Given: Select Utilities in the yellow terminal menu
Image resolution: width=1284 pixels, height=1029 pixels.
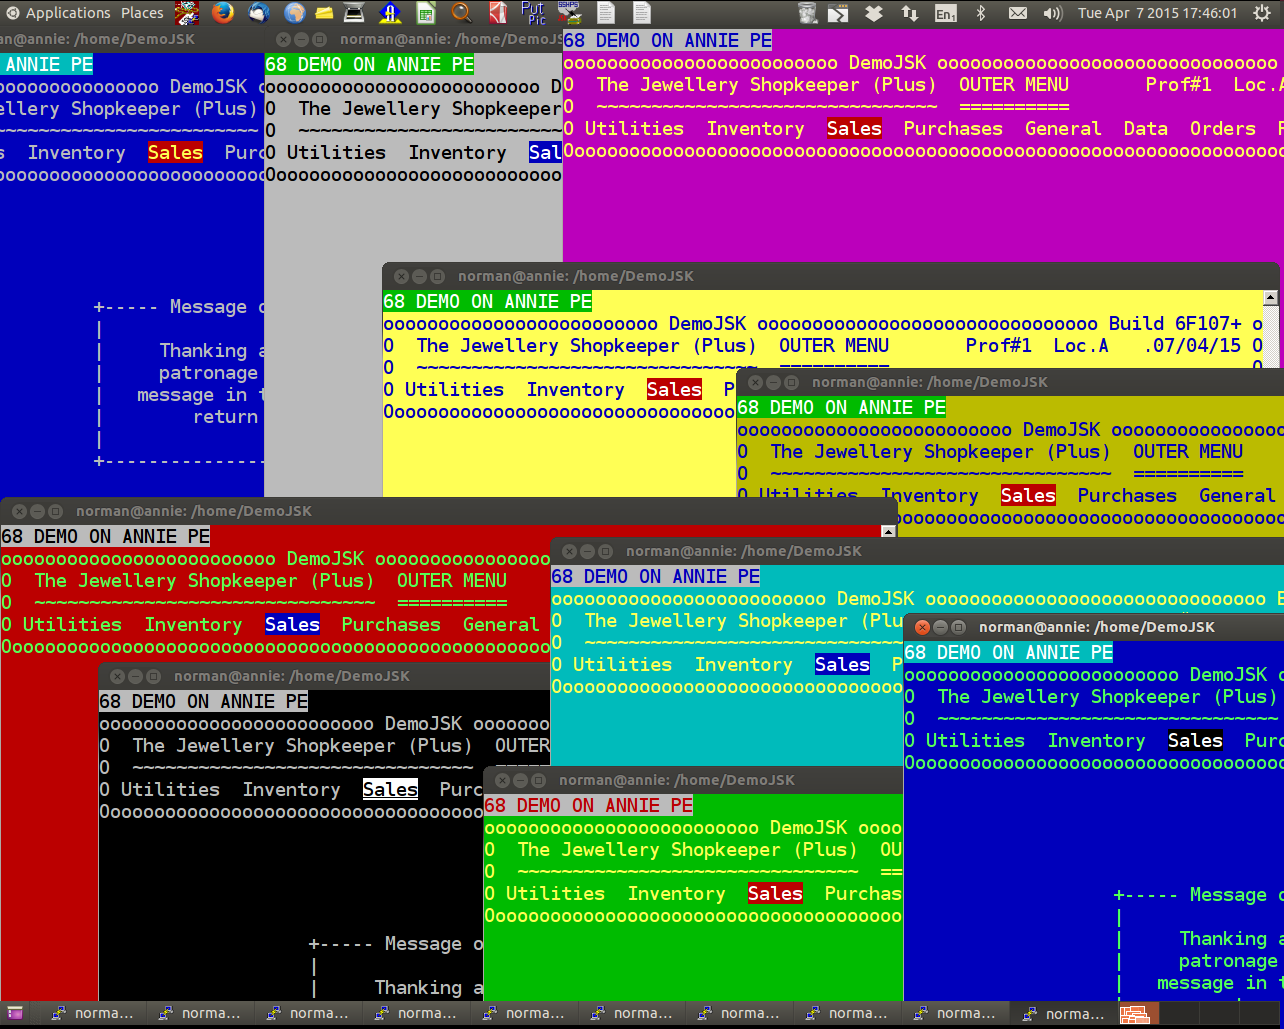Looking at the screenshot, I should (x=454, y=389).
